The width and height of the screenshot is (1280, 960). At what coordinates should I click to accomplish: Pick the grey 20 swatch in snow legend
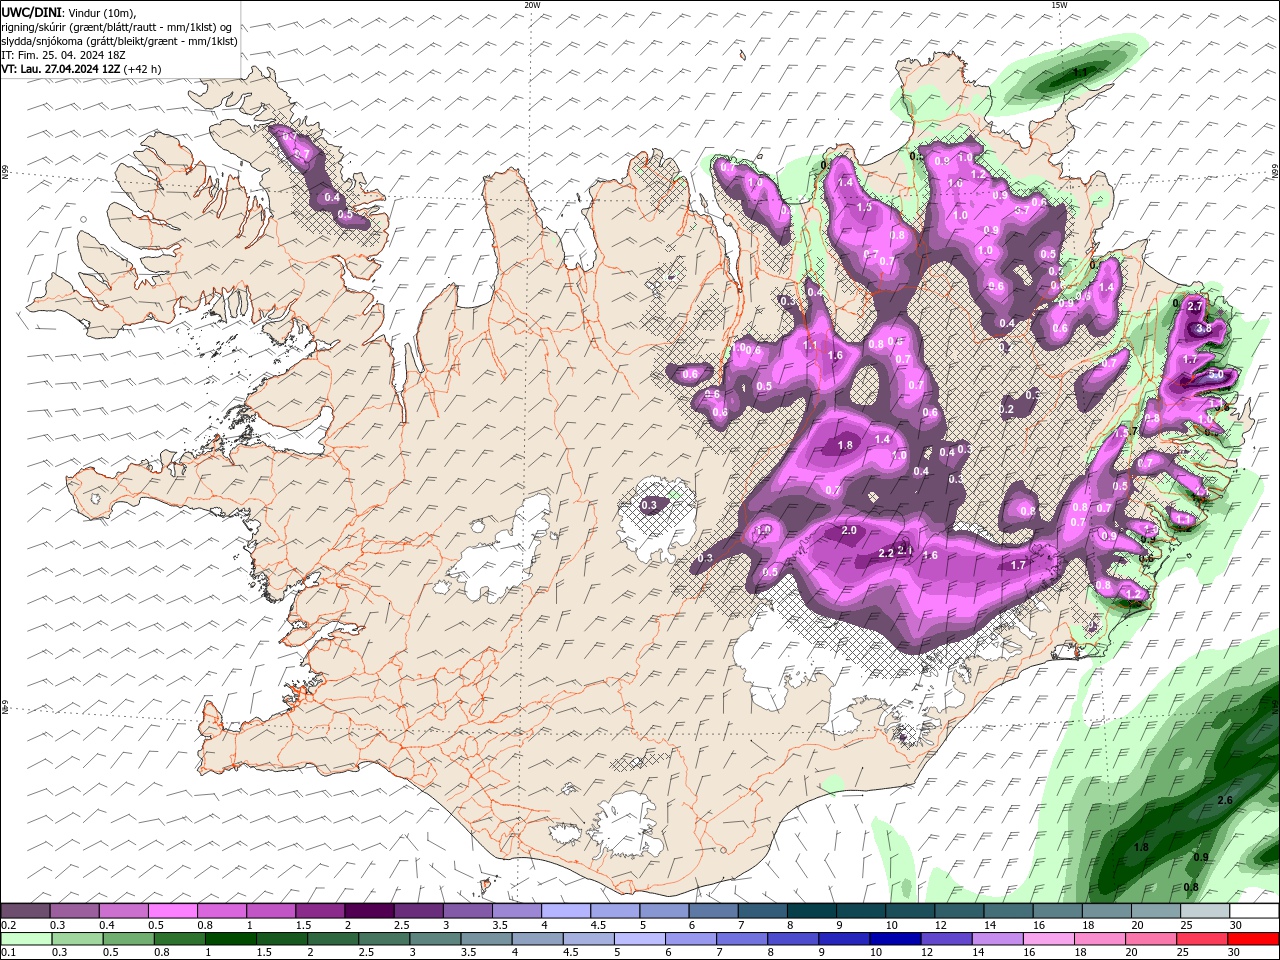[x=1155, y=911]
